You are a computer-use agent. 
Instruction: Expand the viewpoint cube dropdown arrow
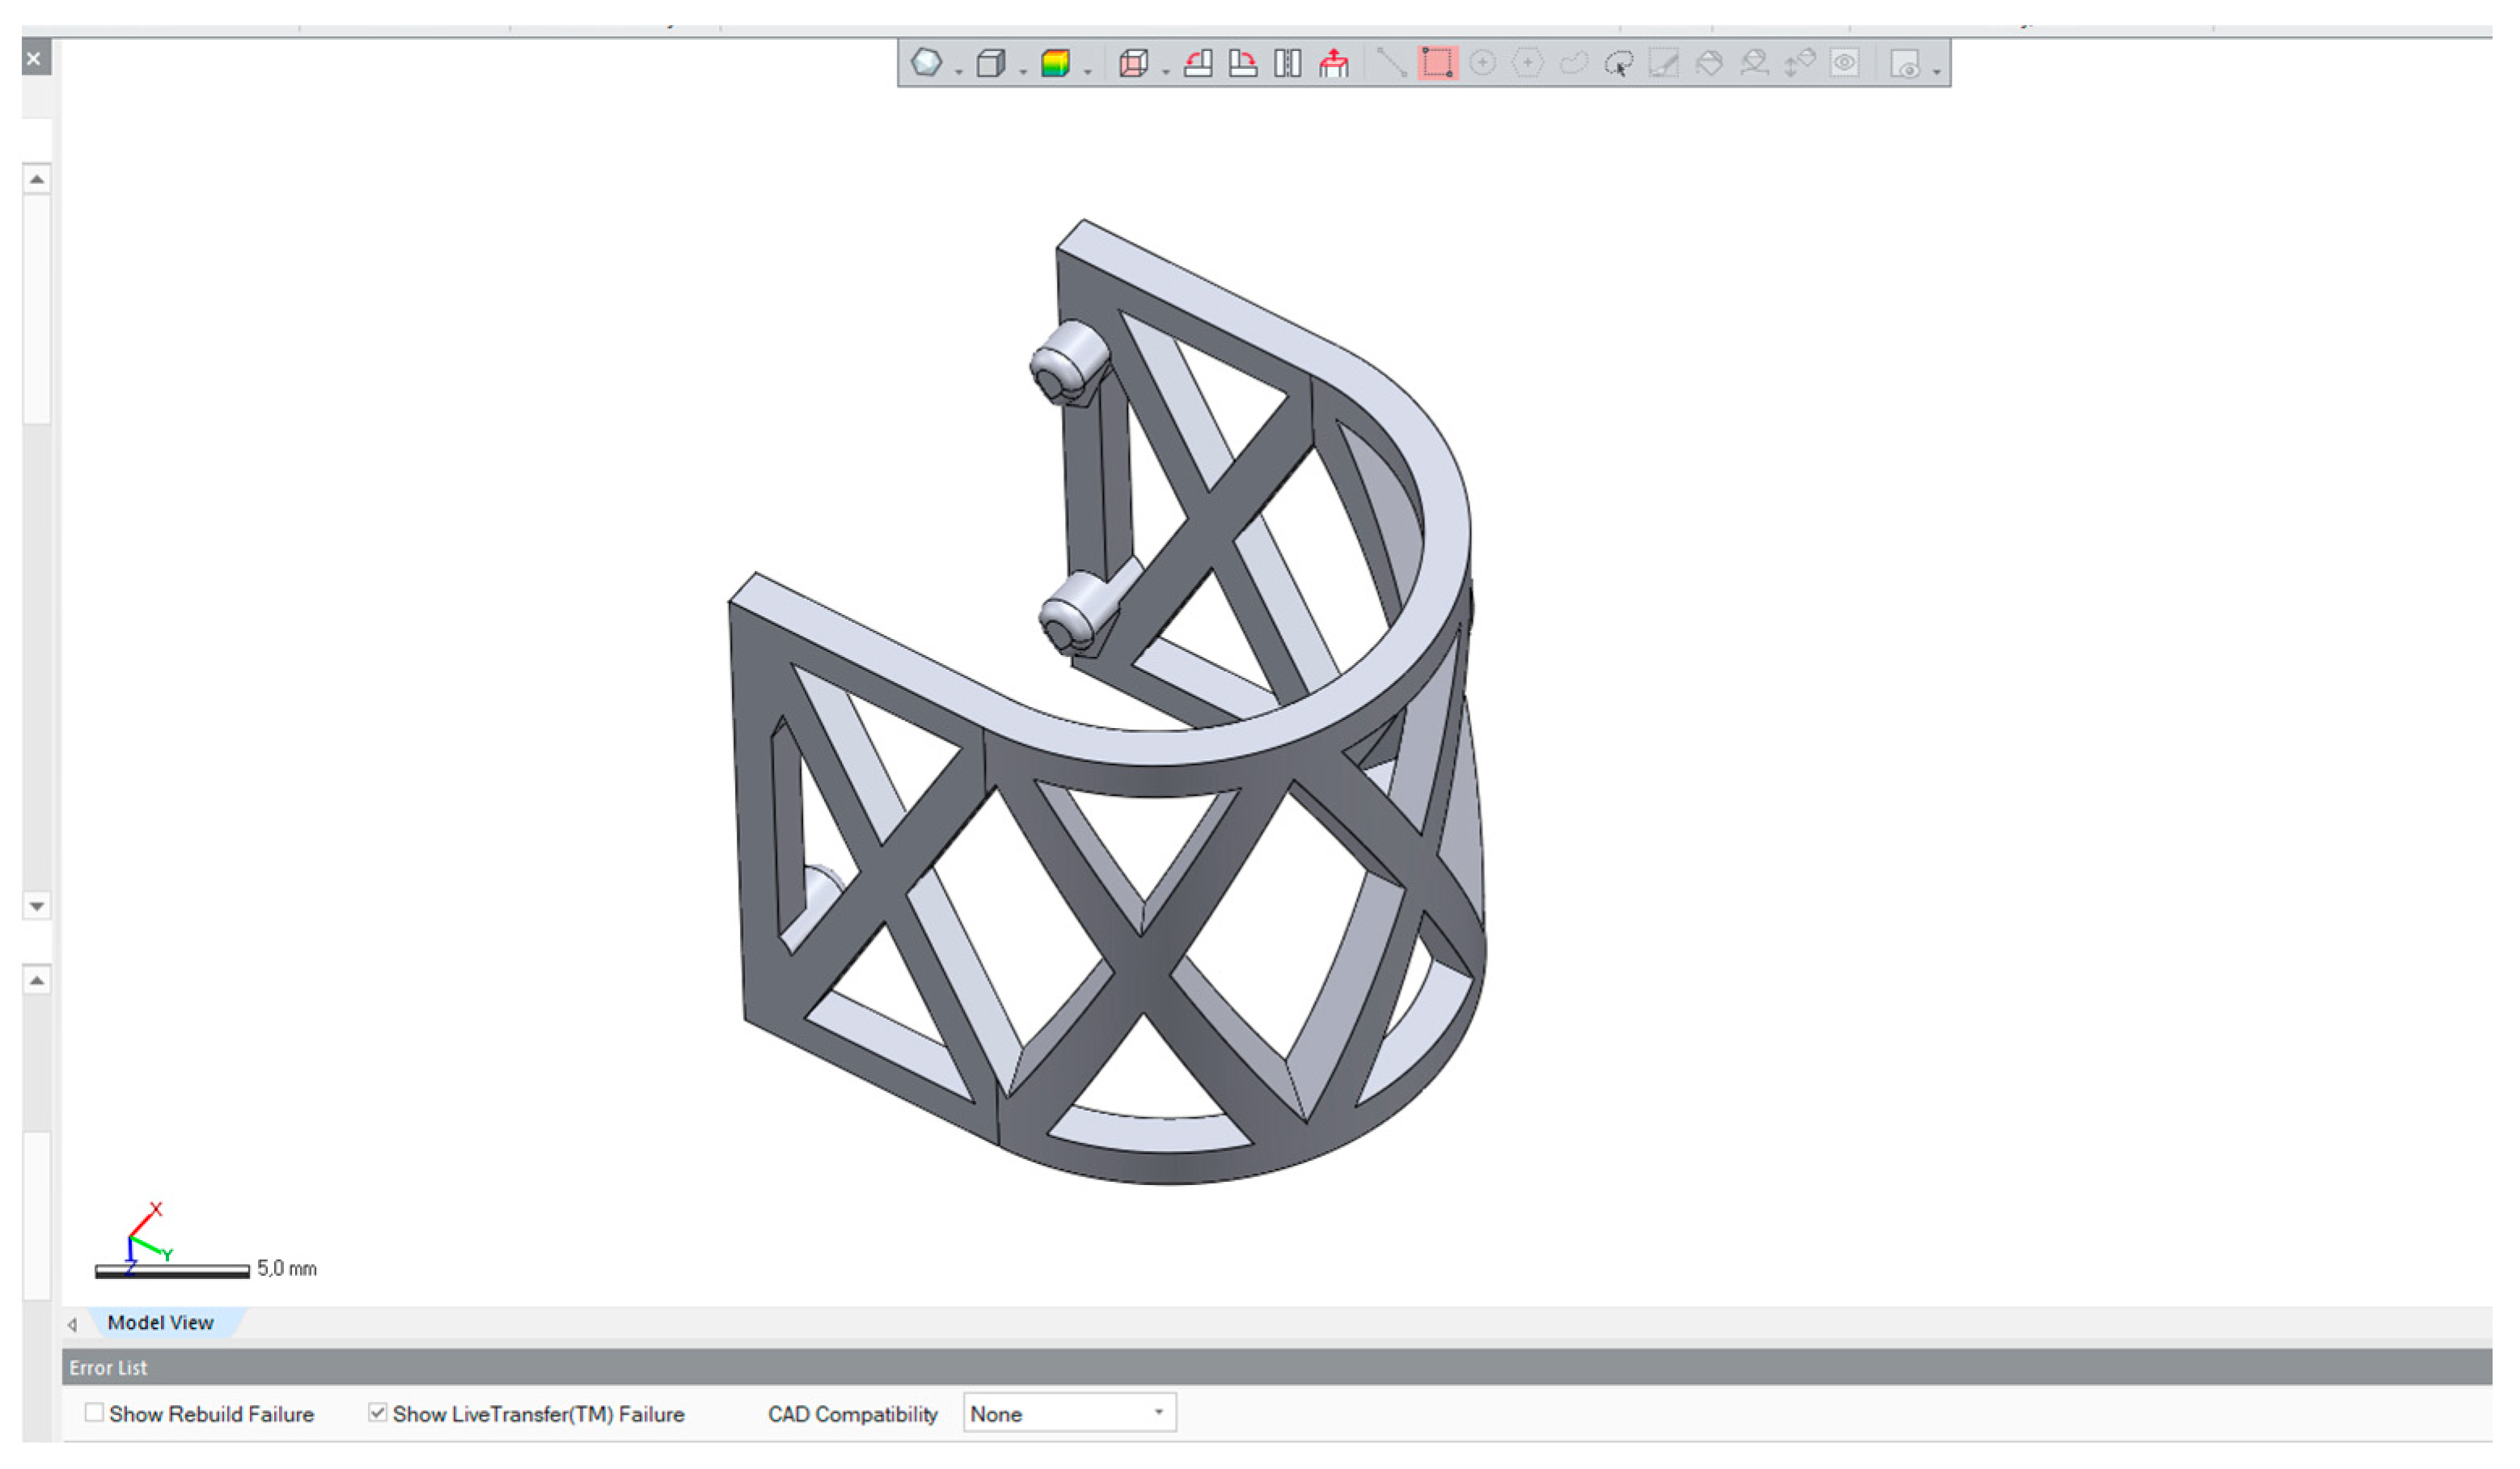coord(1166,71)
